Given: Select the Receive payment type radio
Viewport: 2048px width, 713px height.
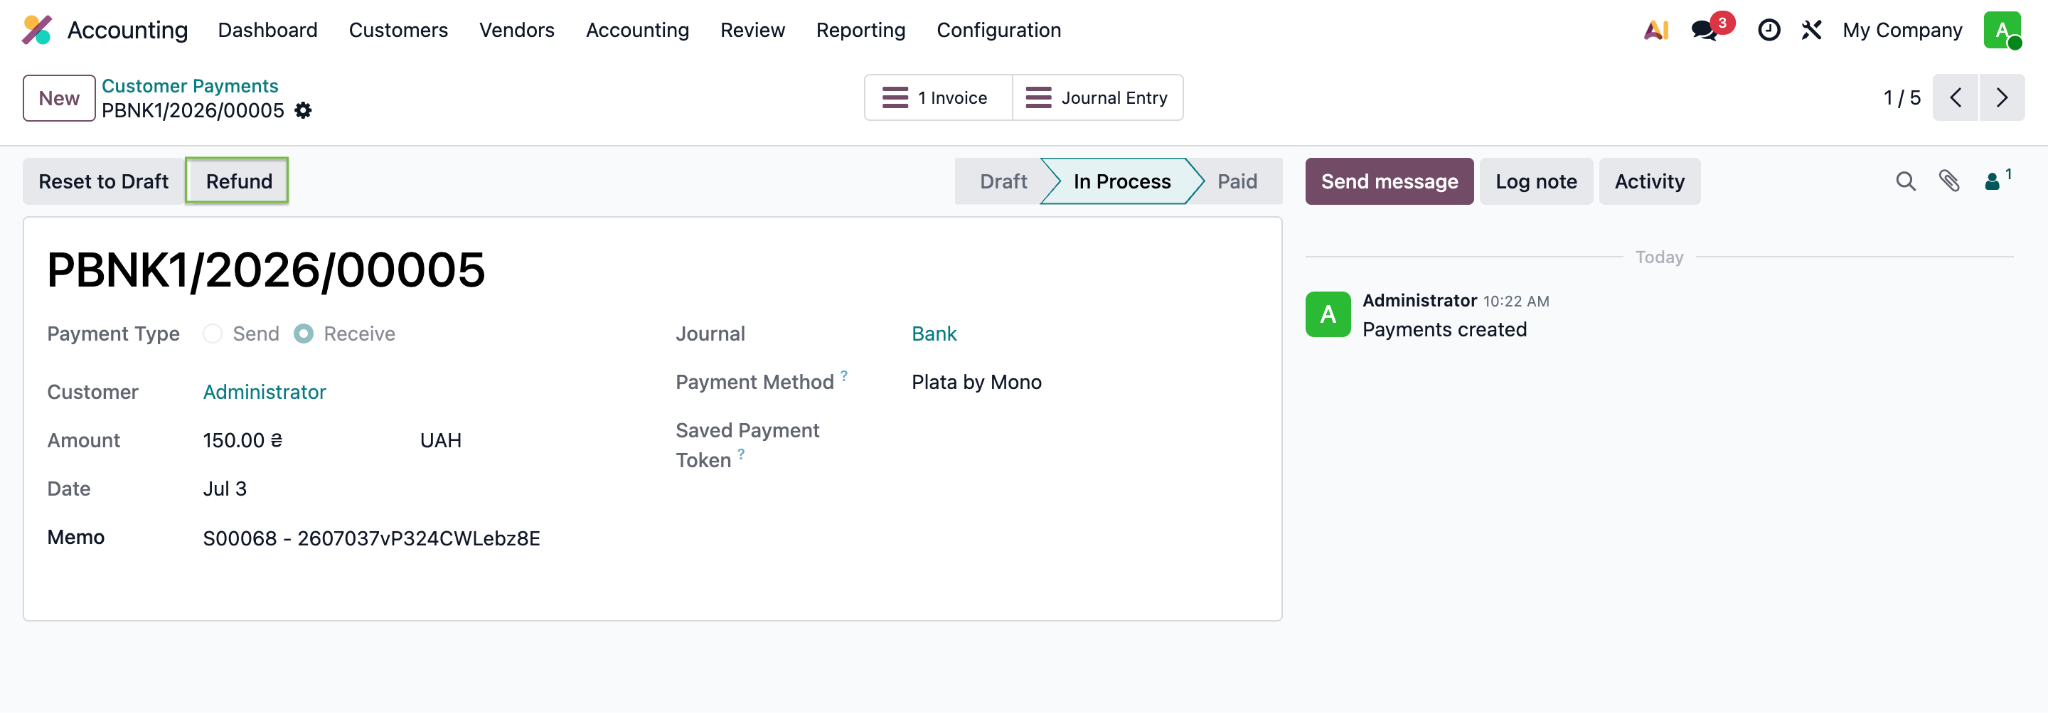Looking at the screenshot, I should pyautogui.click(x=304, y=334).
